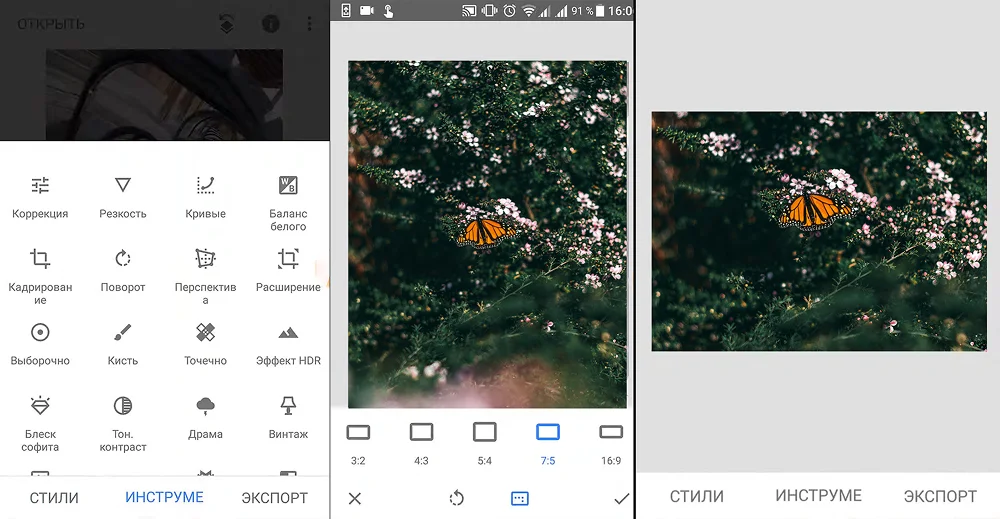Open the layers edit stack icon
Viewport: 1000px width, 519px height.
pos(226,24)
